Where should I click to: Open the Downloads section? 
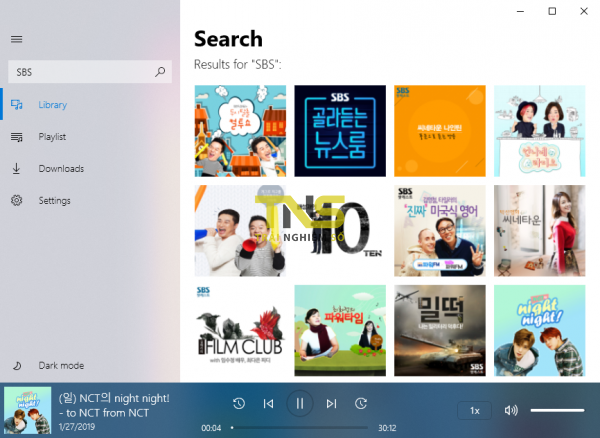click(61, 168)
